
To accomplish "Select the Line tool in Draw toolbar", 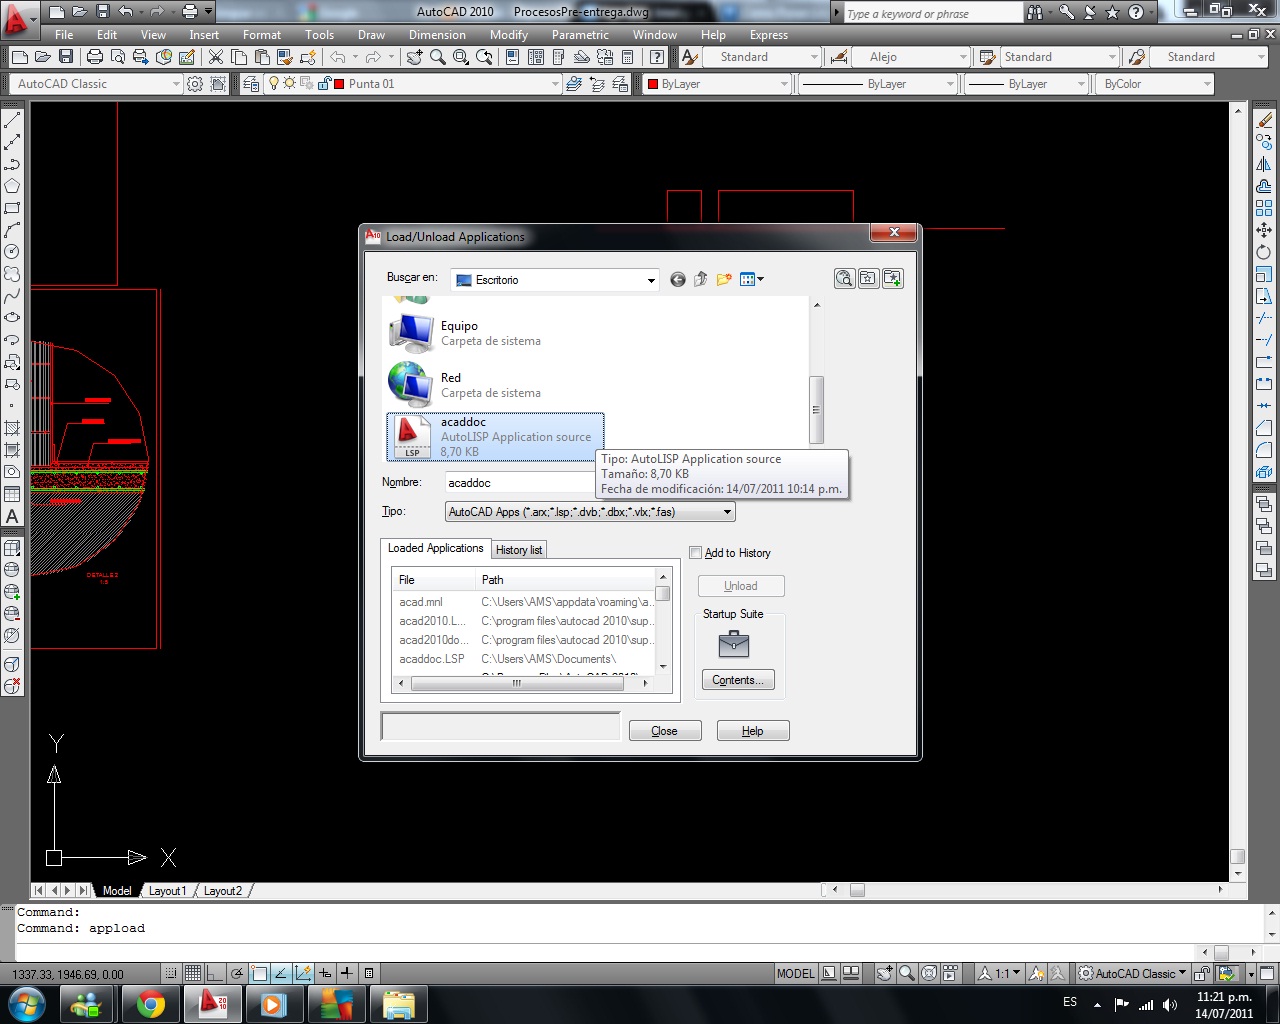I will [12, 121].
